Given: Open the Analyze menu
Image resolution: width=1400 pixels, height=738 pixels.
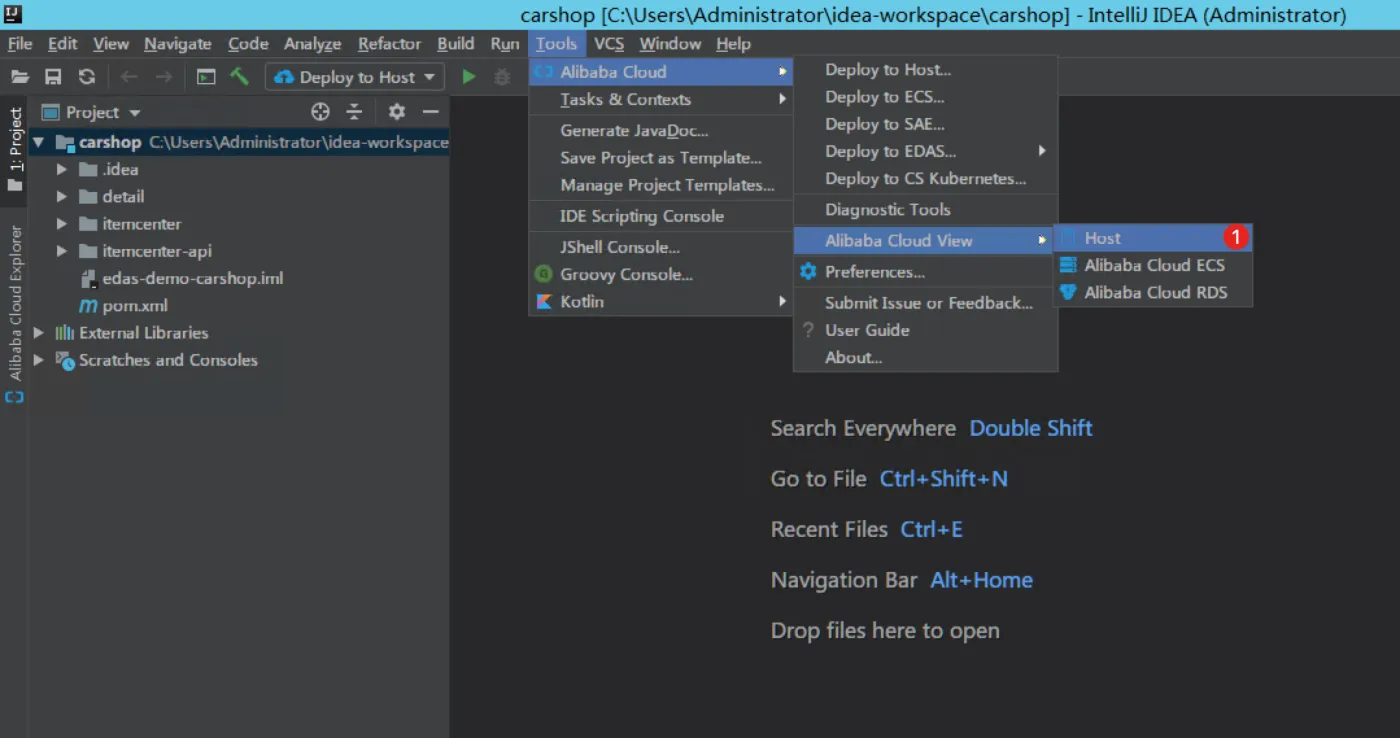Looking at the screenshot, I should point(313,44).
